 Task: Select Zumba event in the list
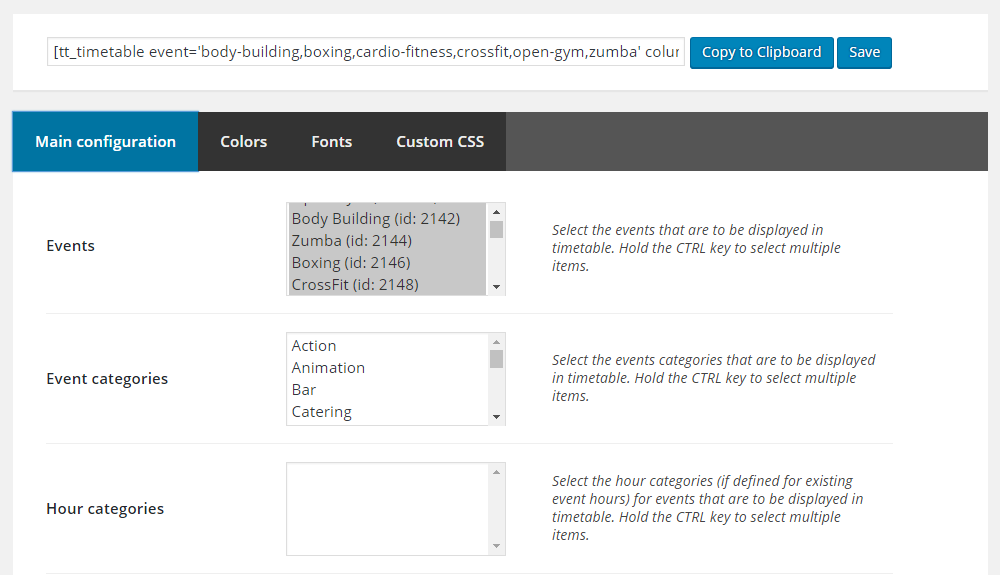pyautogui.click(x=351, y=241)
